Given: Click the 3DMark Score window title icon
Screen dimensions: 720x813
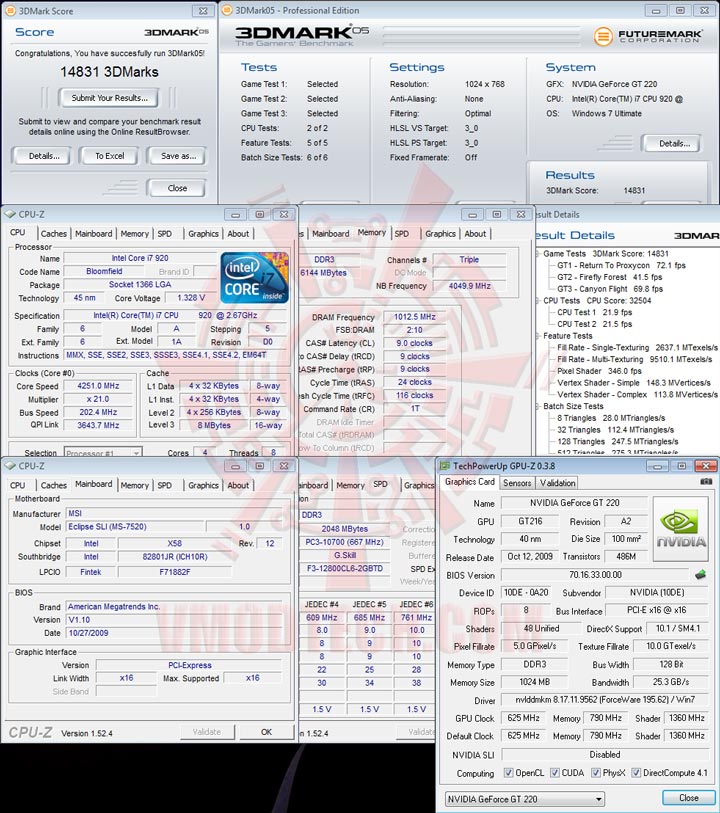Looking at the screenshot, I should [x=11, y=11].
